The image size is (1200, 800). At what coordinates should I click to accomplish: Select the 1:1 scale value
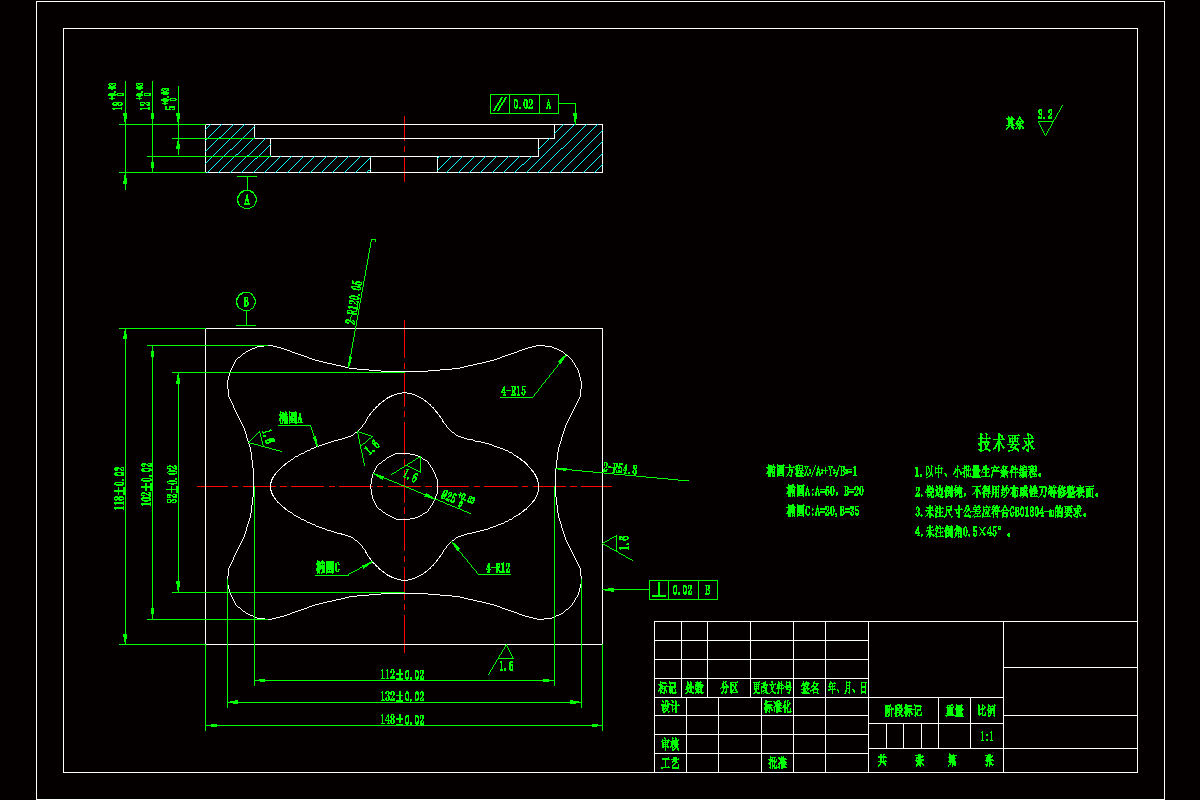[987, 736]
